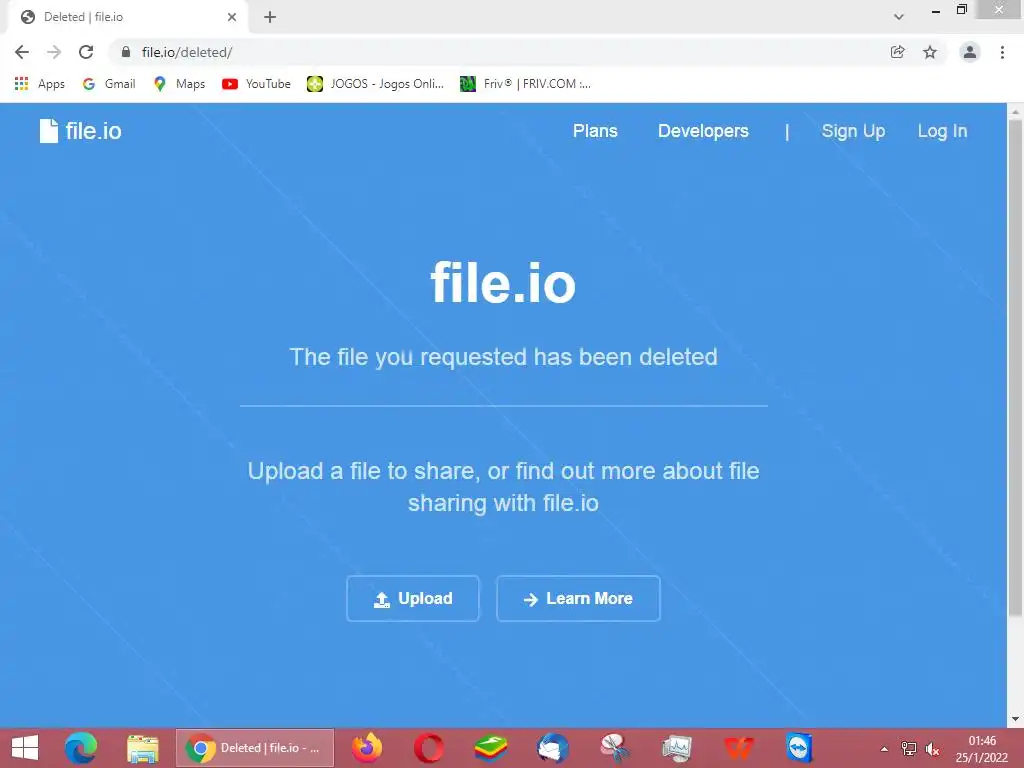Open the system monitor taskbar icon

[677, 748]
